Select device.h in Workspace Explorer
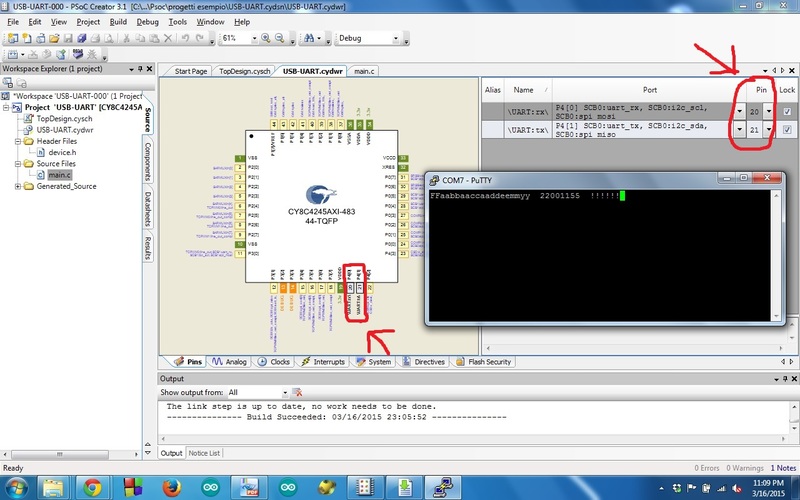 62,153
